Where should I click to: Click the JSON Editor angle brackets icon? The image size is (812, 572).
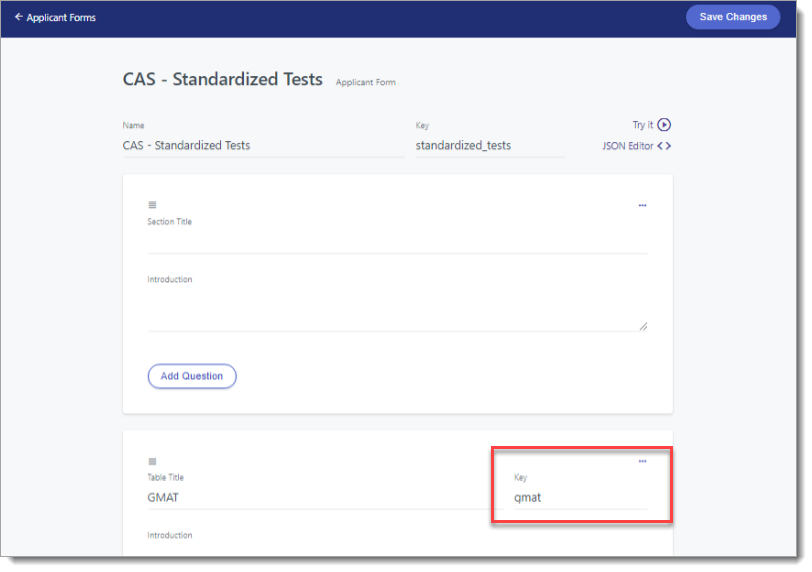(664, 146)
